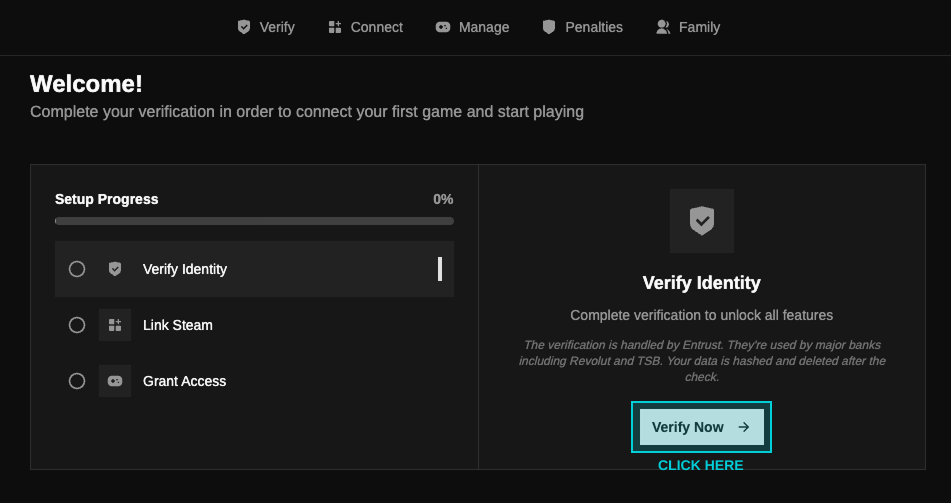Choose the Grant Access step label

(184, 381)
